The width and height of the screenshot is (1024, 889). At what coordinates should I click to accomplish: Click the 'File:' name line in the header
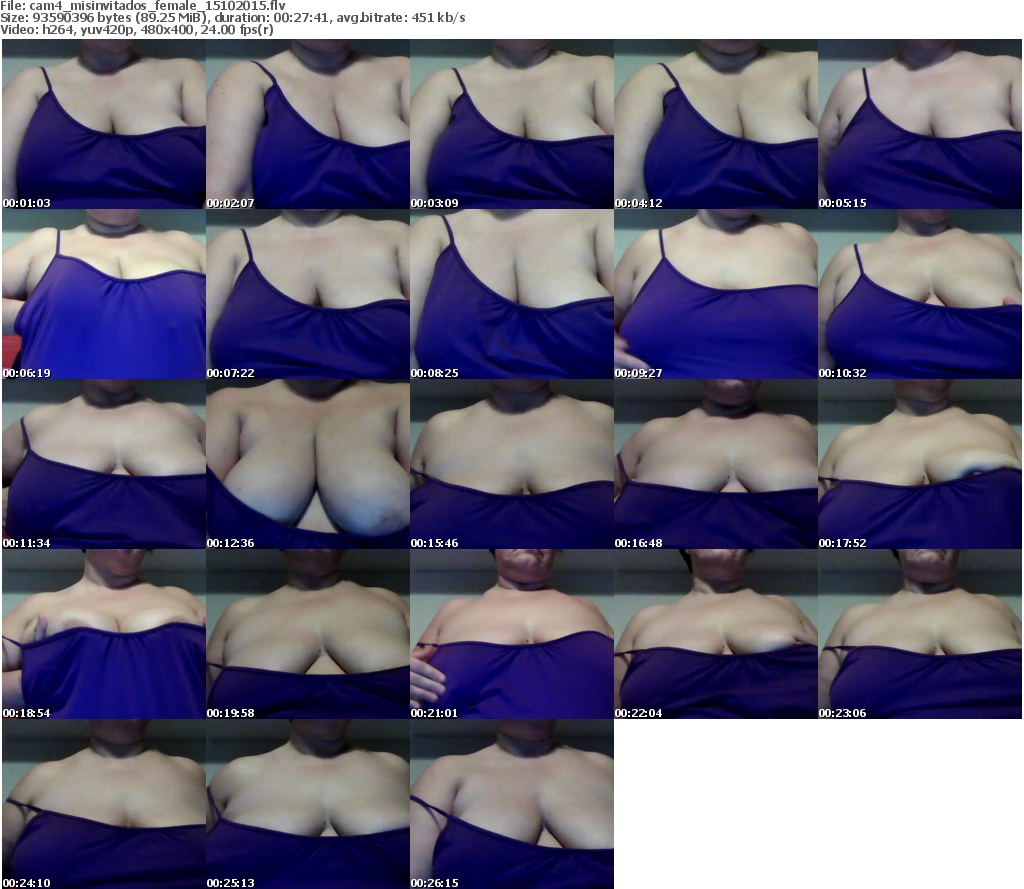tap(143, 5)
